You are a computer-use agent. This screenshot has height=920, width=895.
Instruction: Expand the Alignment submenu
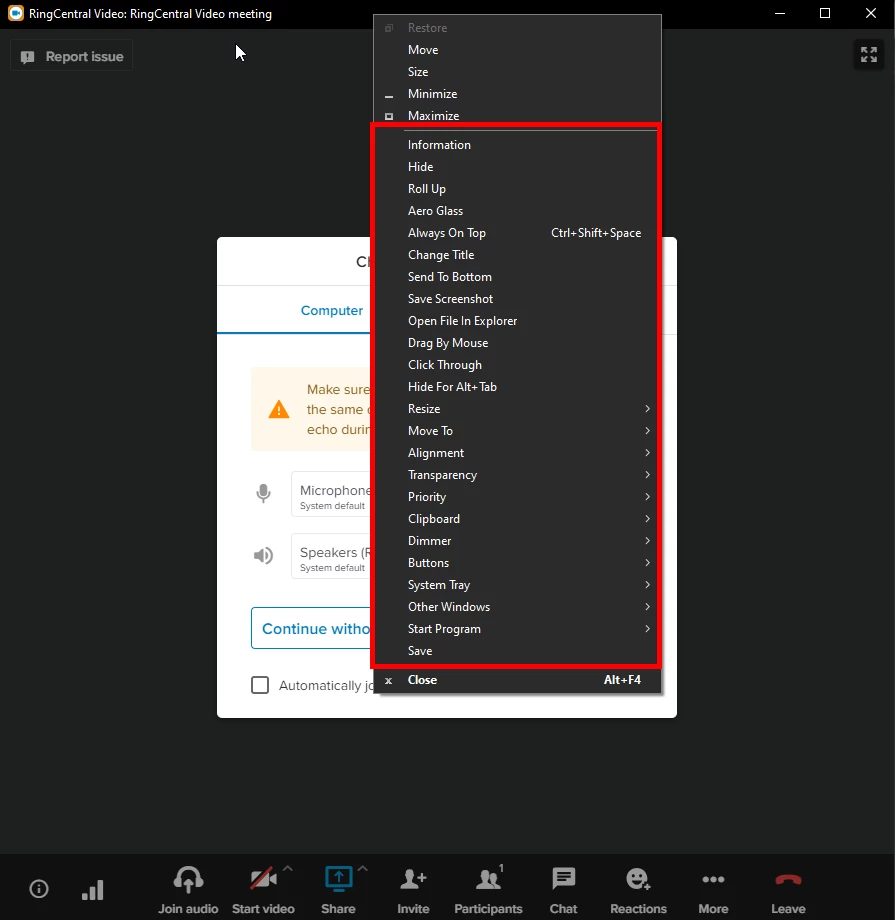tap(518, 452)
